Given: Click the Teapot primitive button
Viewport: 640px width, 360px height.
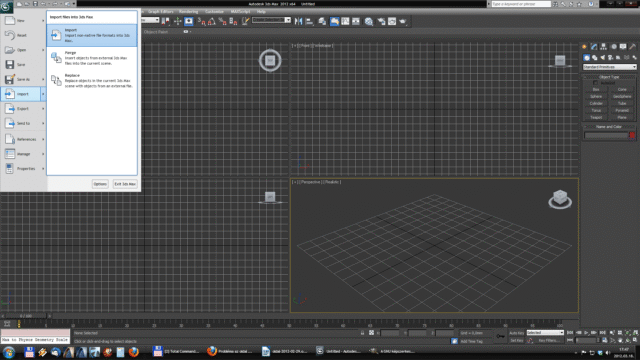Looking at the screenshot, I should [596, 117].
